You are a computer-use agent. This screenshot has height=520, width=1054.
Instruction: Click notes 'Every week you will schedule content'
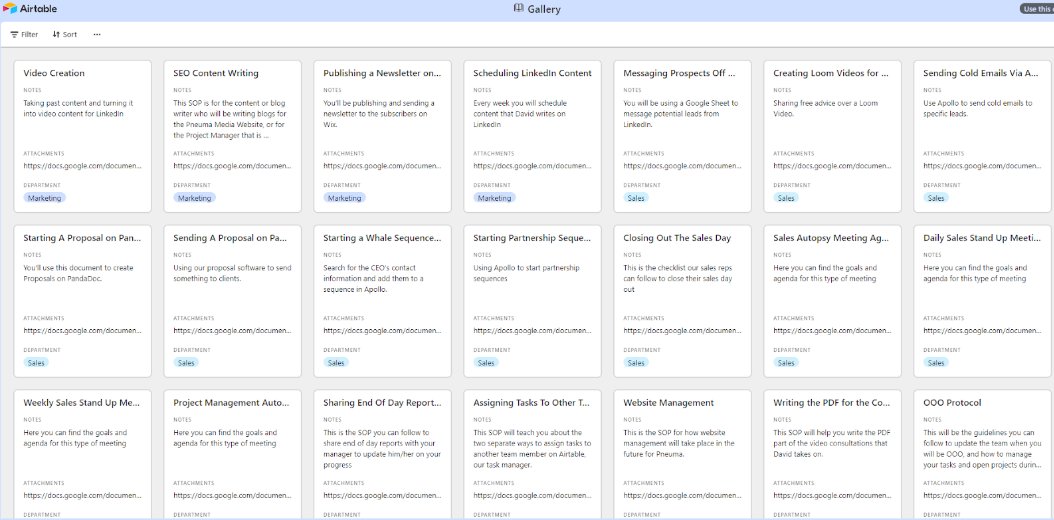(x=521, y=114)
